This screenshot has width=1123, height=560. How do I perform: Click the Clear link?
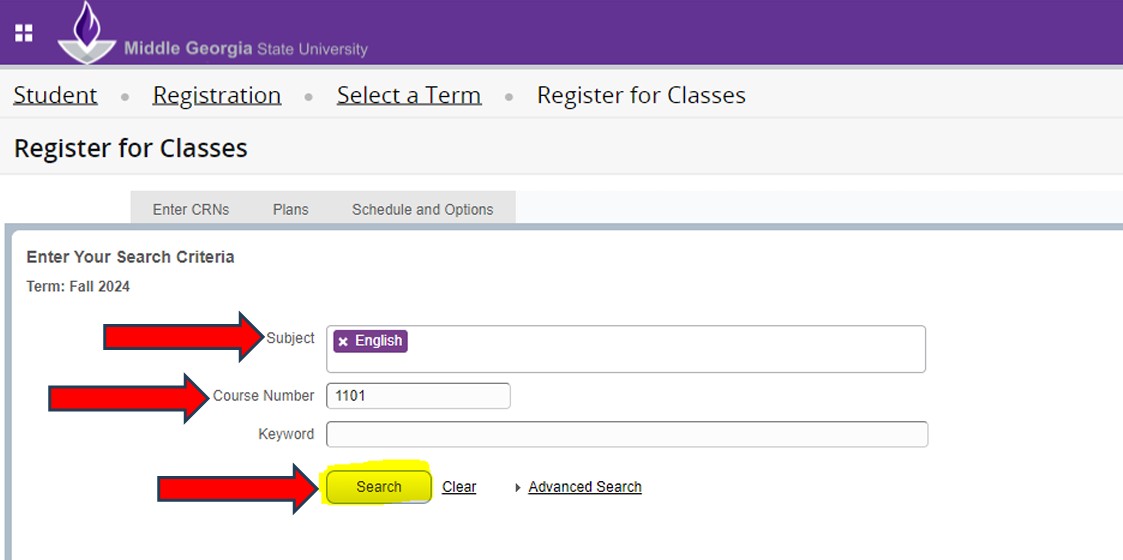[x=459, y=487]
